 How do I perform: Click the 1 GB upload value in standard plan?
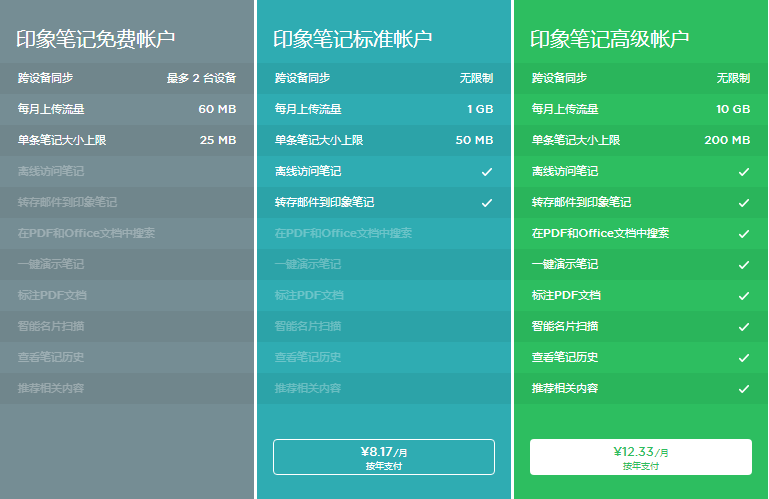pyautogui.click(x=480, y=109)
